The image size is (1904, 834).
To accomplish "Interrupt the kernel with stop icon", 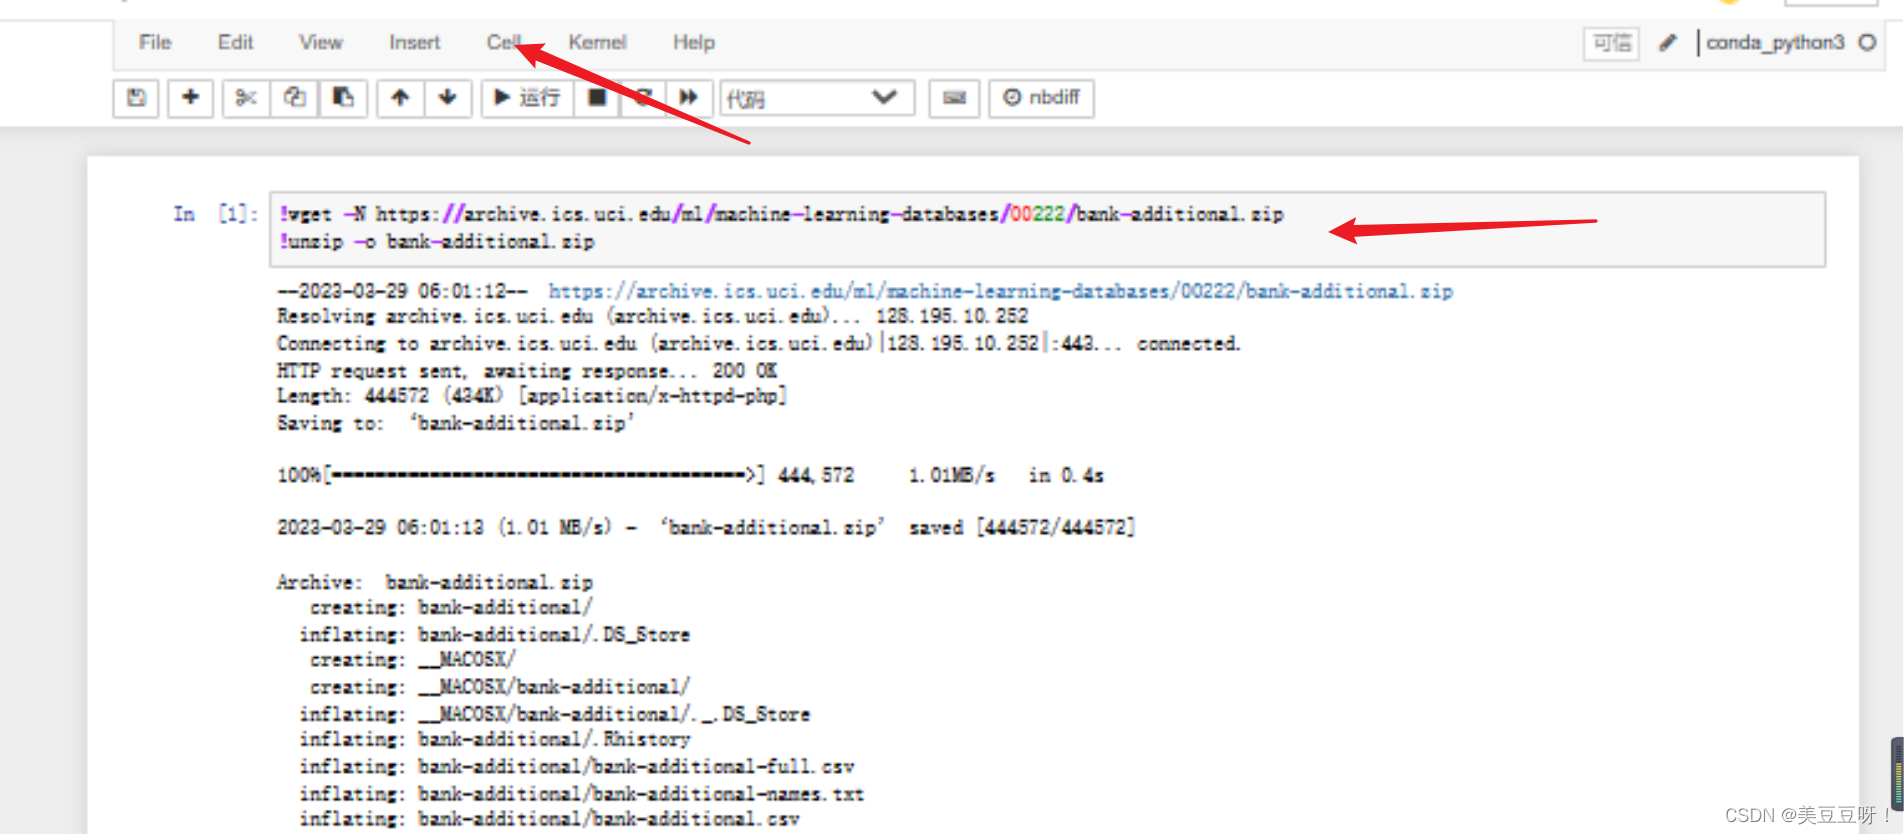I will click(x=596, y=98).
